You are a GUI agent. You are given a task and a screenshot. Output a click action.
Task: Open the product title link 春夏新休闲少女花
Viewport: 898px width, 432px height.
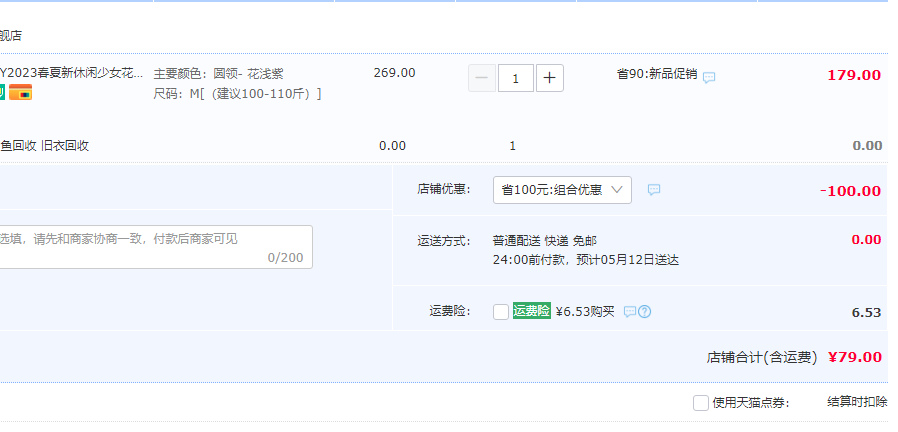click(71, 73)
